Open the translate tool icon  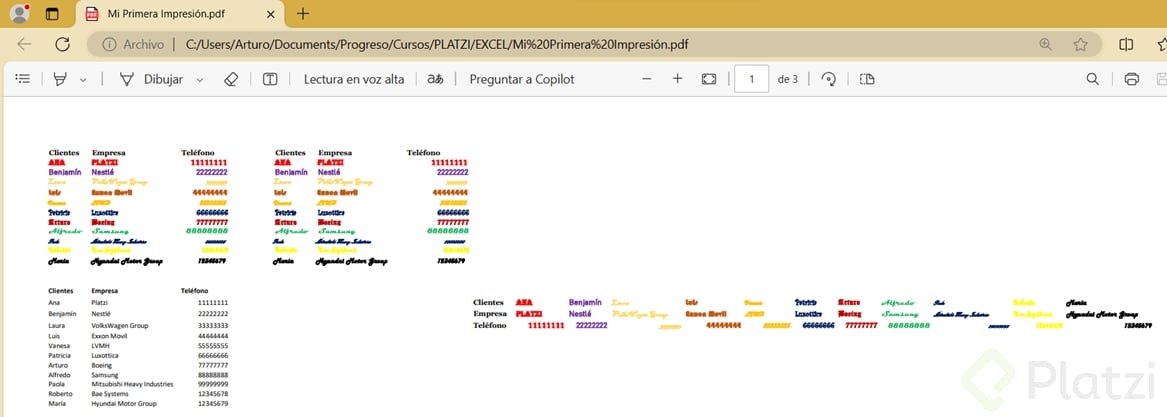click(x=435, y=79)
